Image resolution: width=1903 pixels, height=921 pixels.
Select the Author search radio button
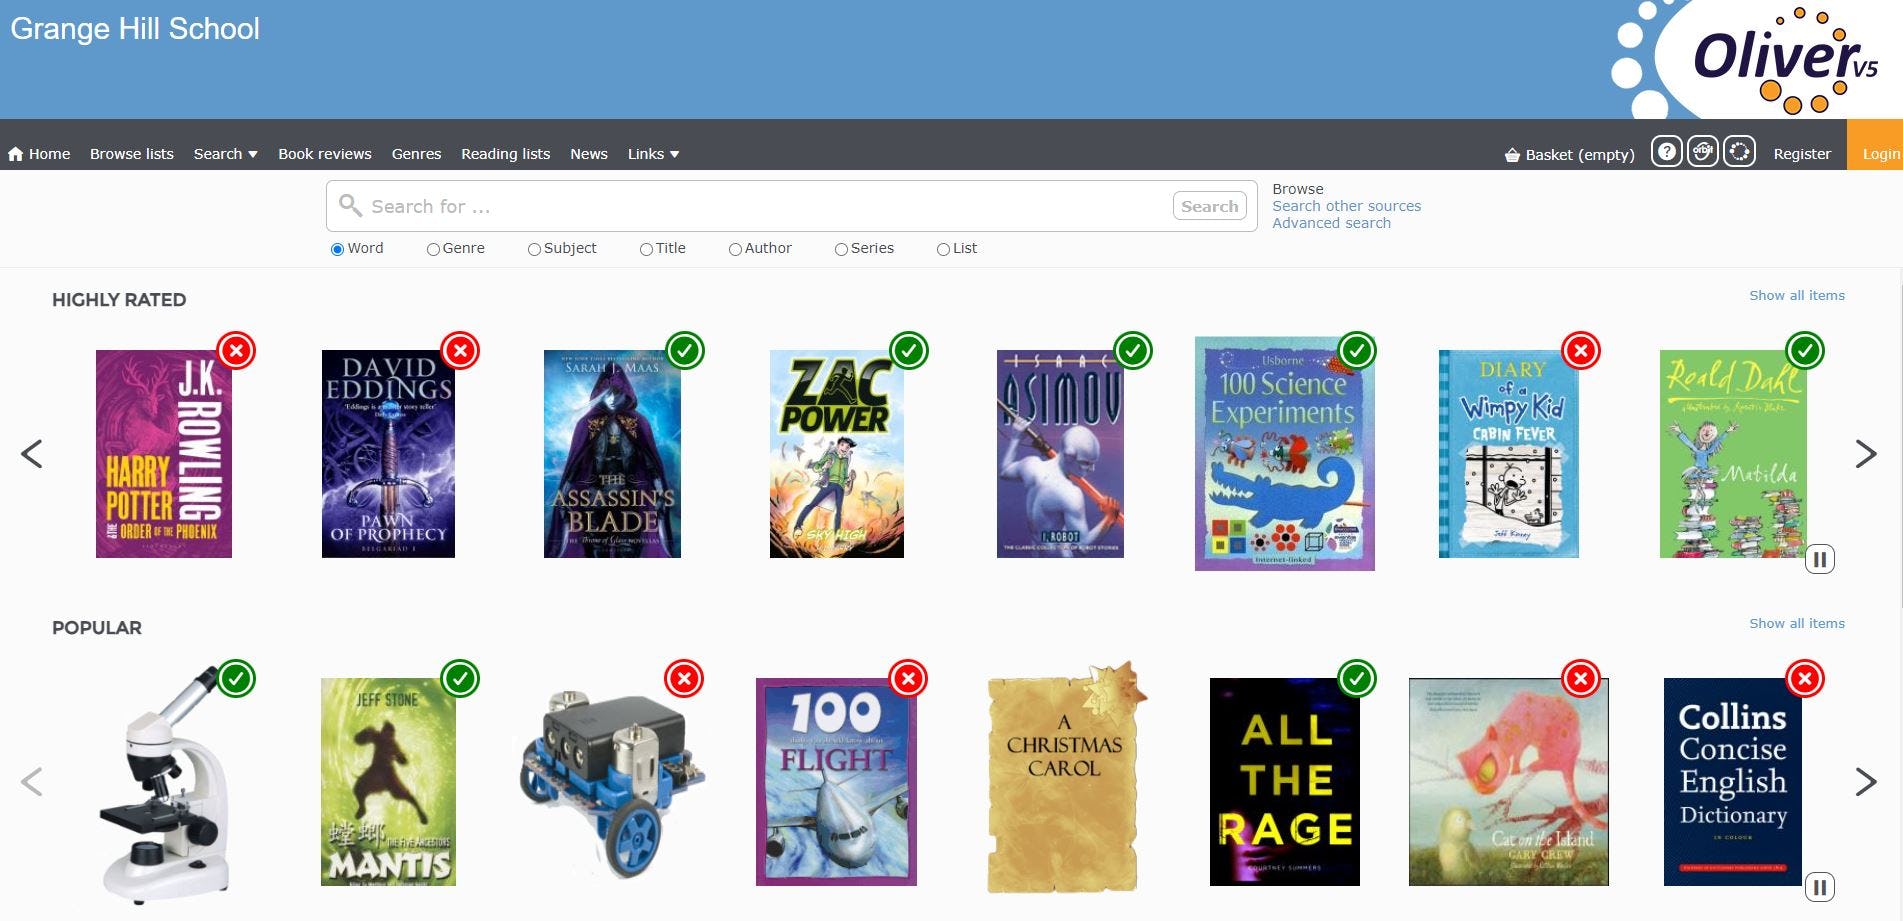[735, 249]
